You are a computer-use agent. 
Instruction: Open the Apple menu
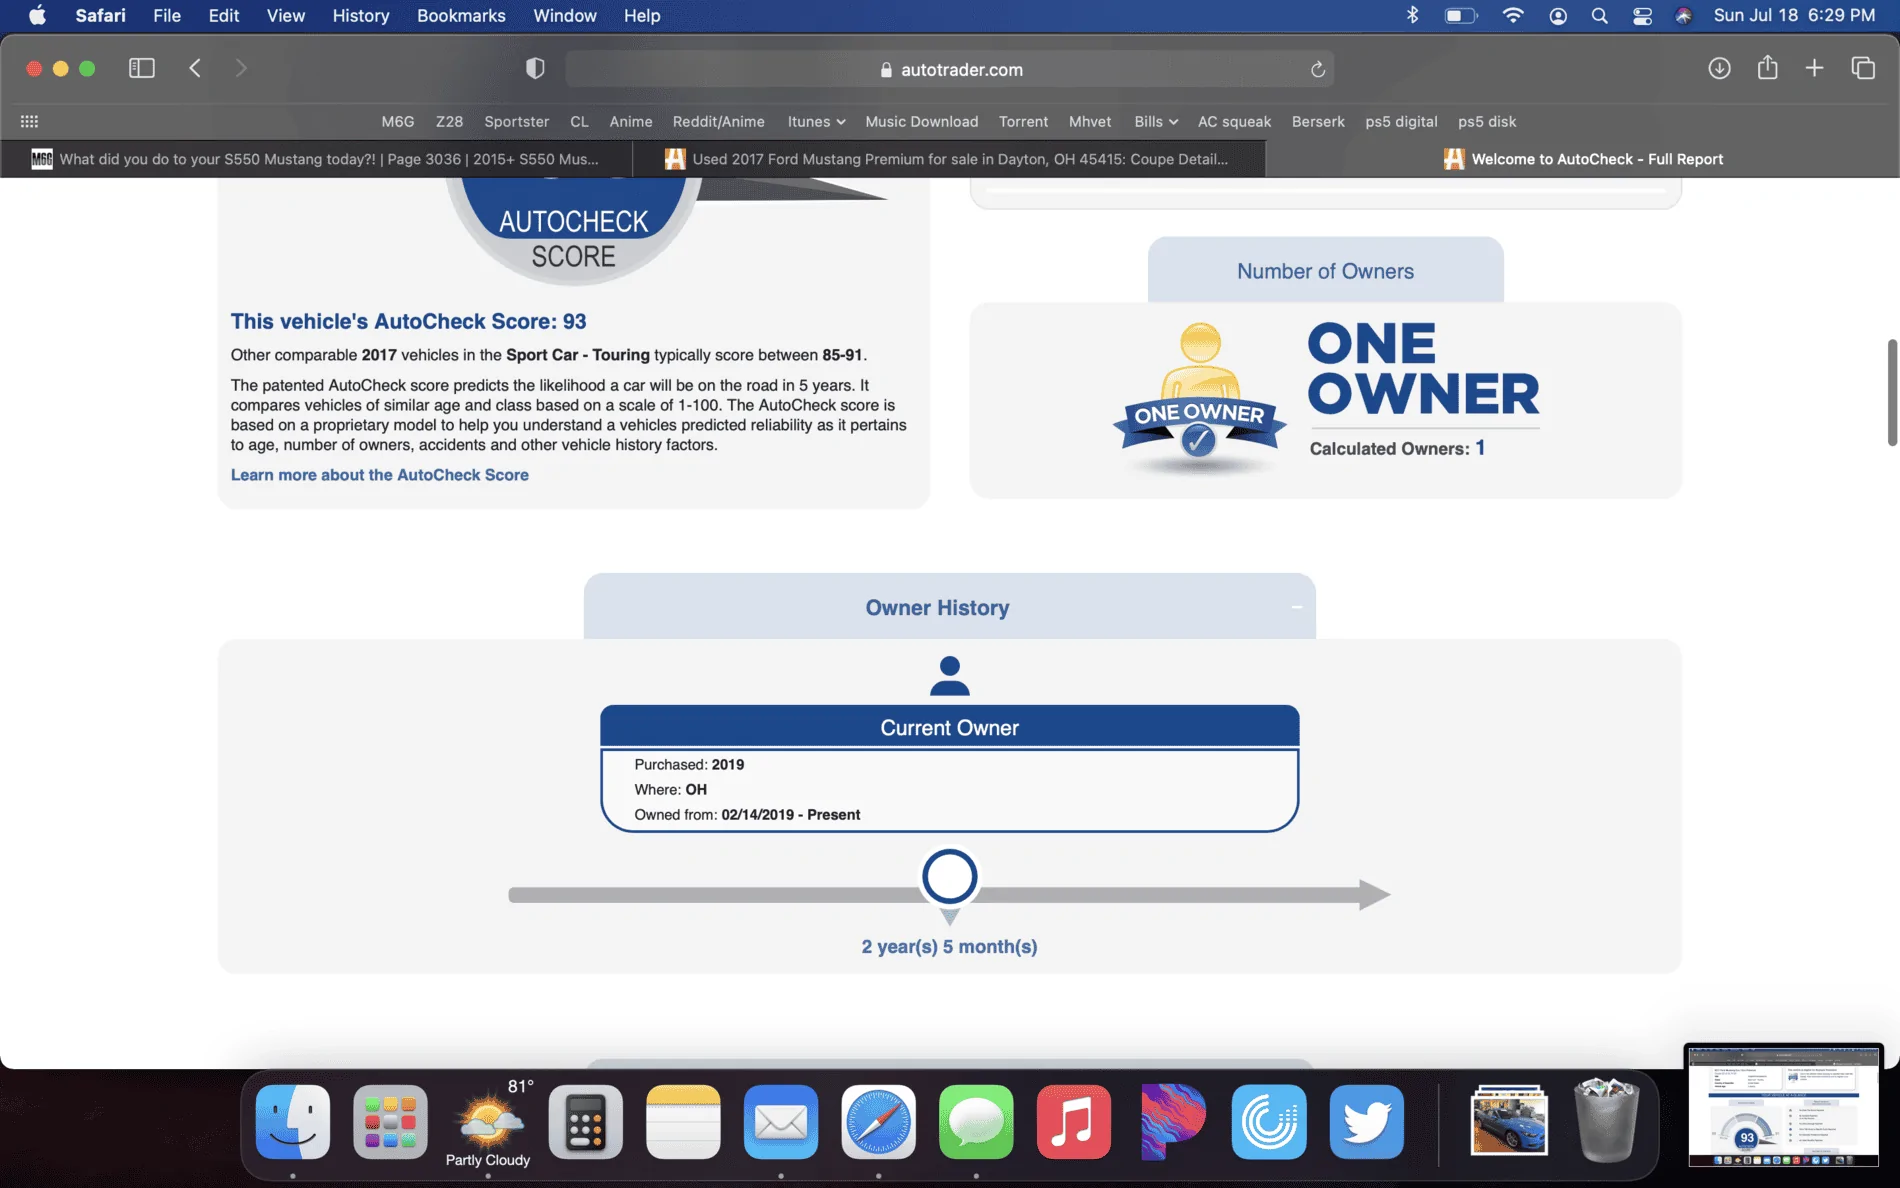[37, 15]
